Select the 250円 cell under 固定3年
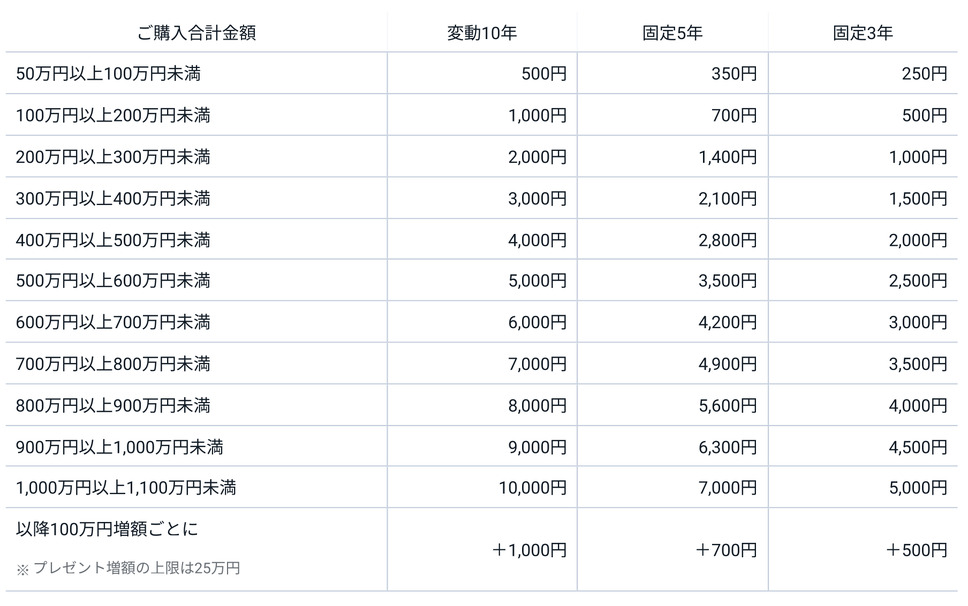This screenshot has width=968, height=606. tap(924, 73)
